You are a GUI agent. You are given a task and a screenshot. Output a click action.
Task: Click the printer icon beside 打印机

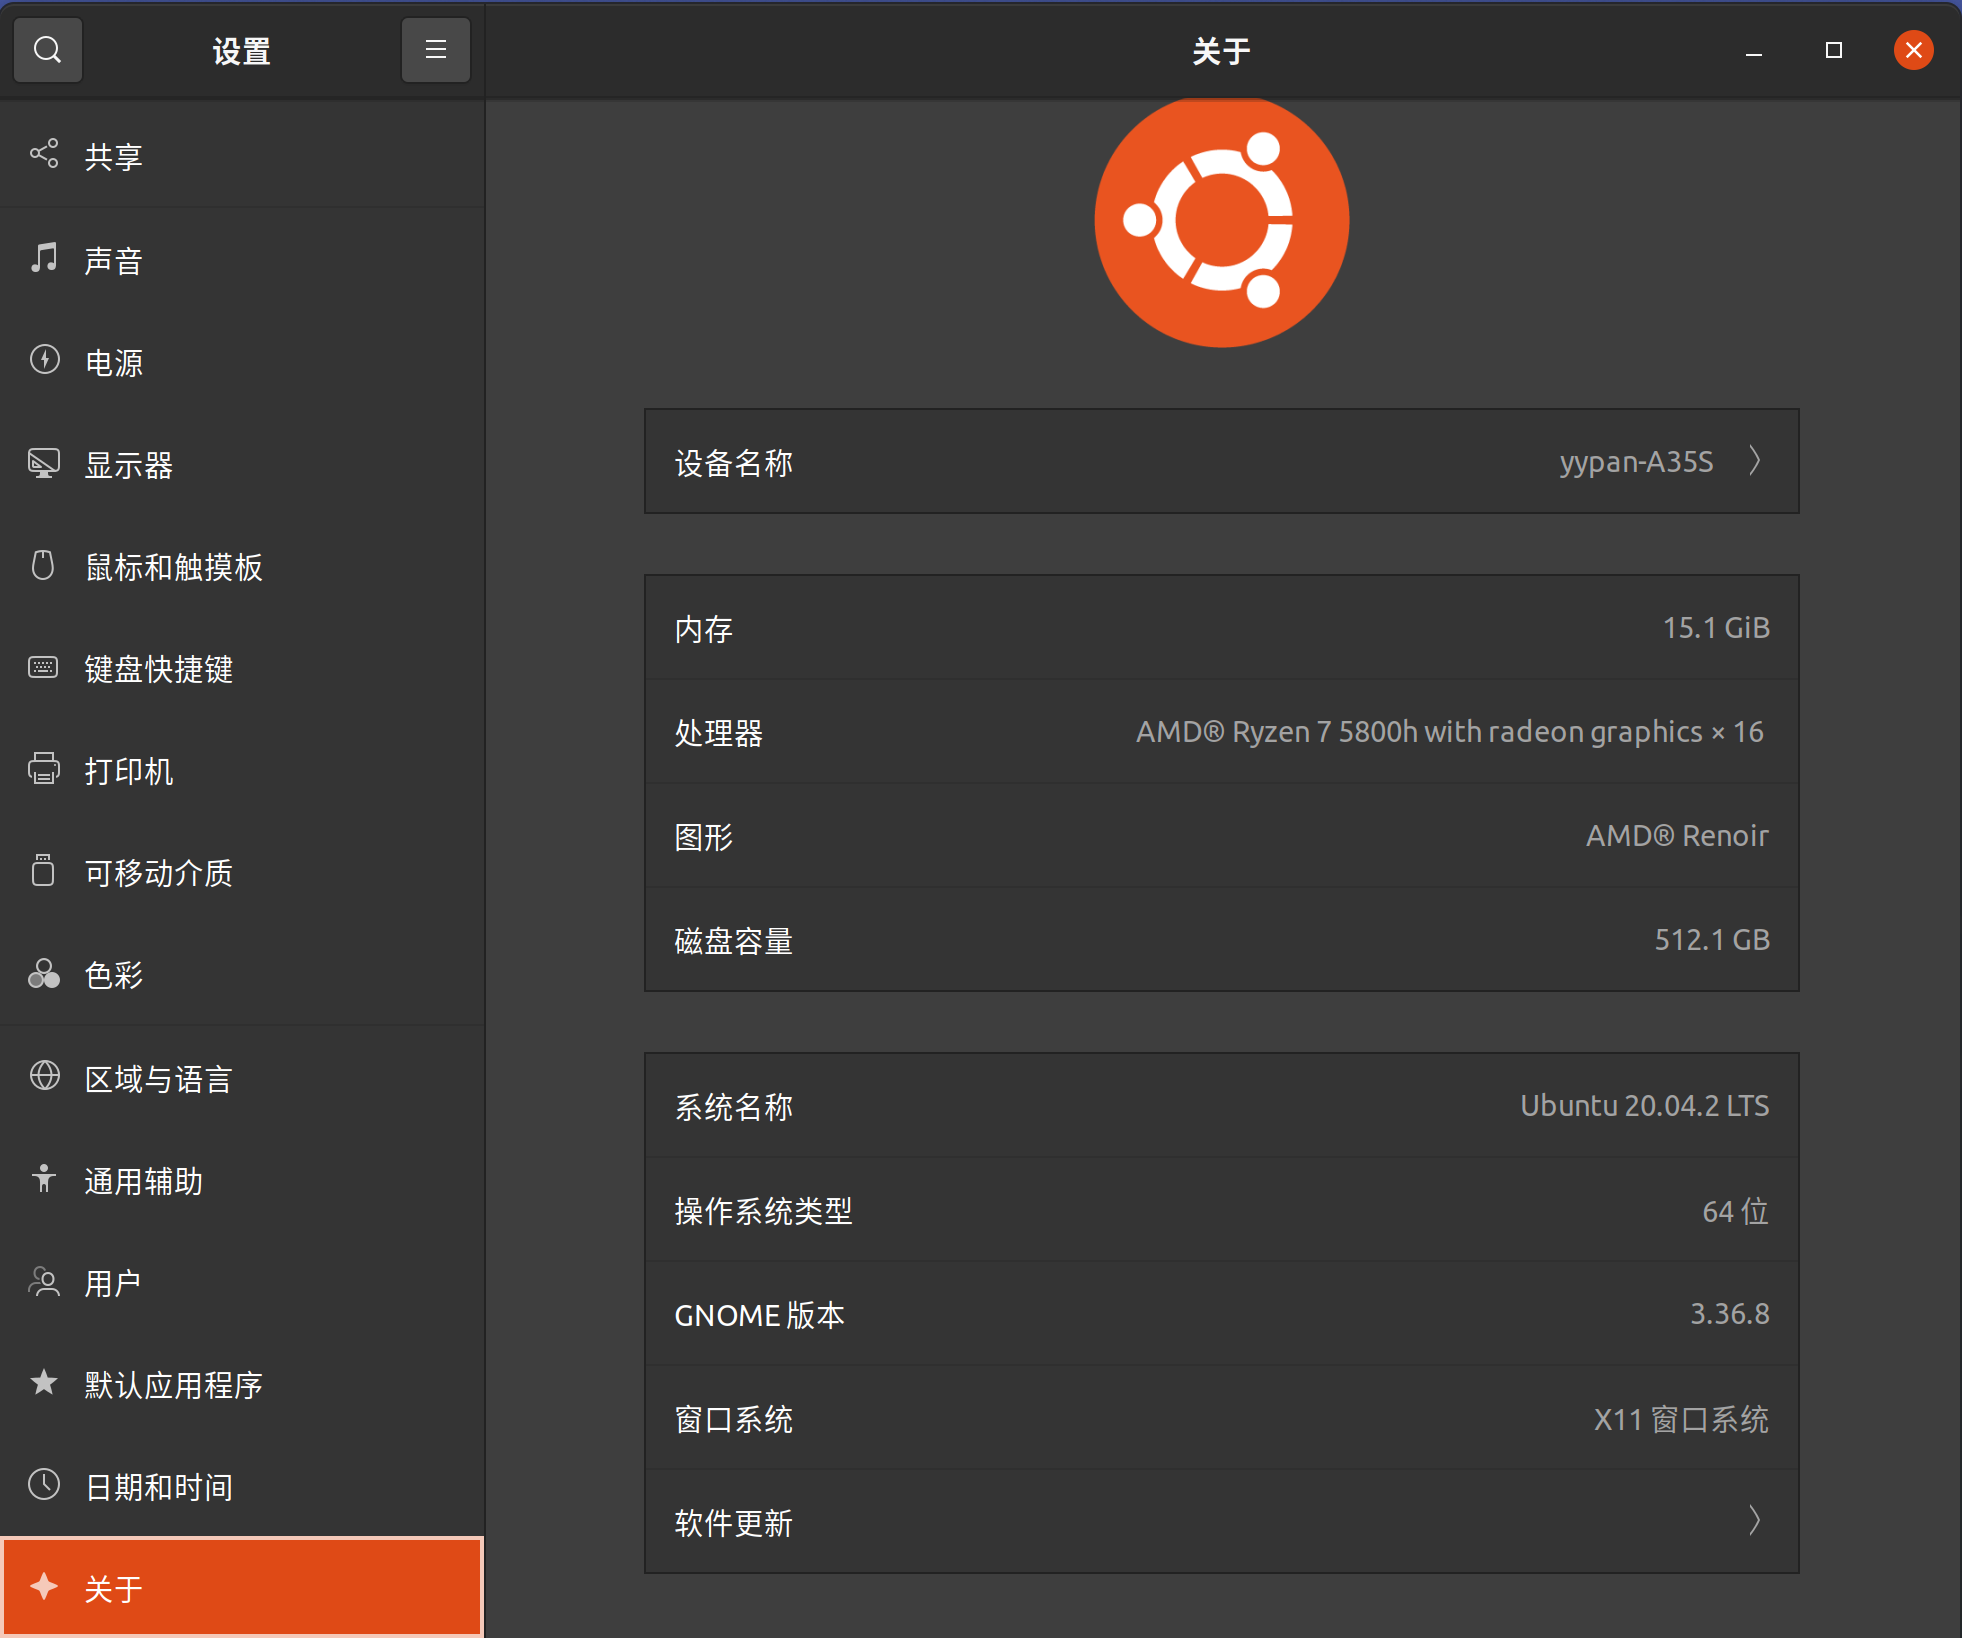[44, 769]
